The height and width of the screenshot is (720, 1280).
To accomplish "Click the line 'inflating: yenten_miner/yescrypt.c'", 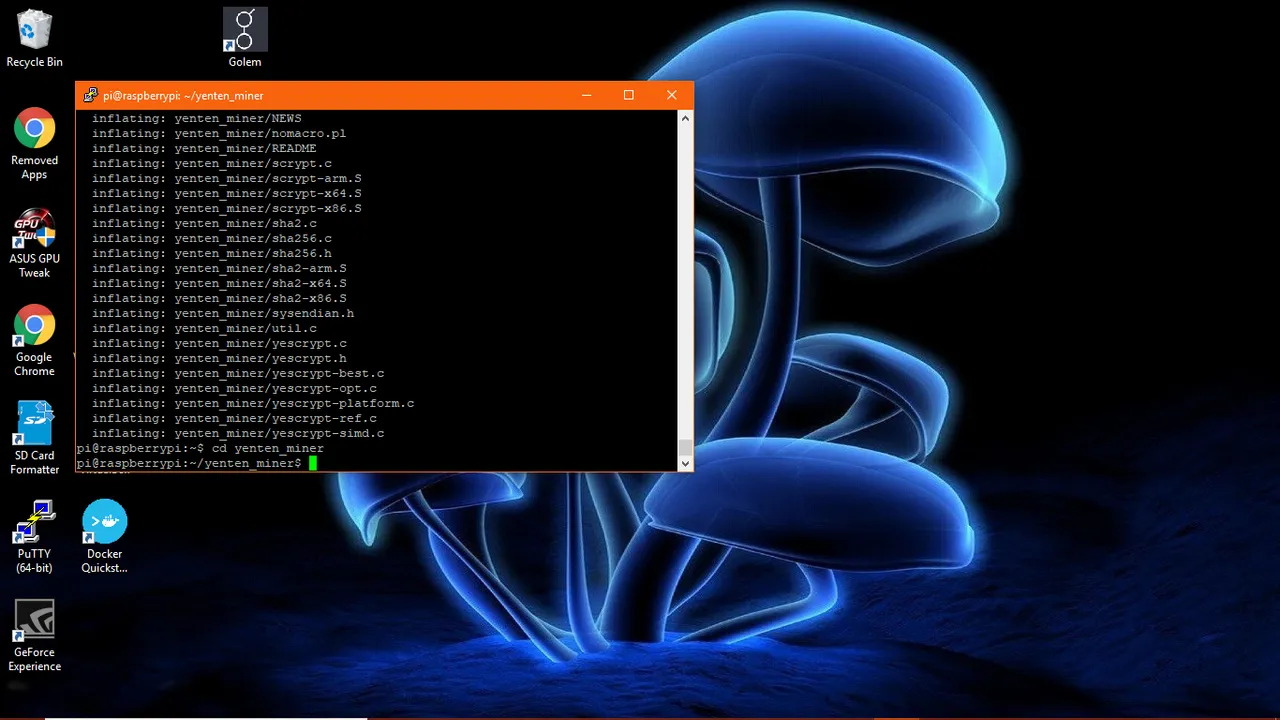I will click(219, 343).
